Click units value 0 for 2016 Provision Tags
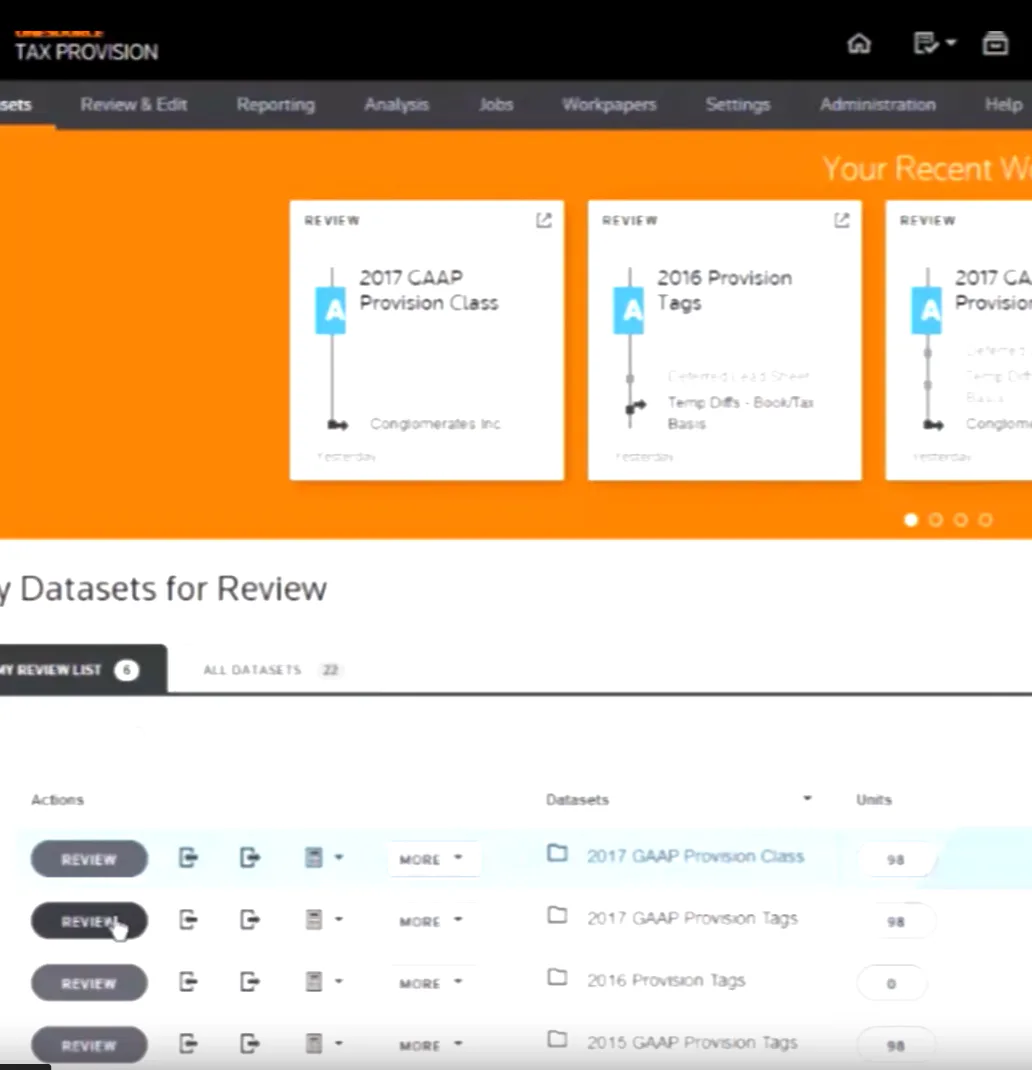 click(x=891, y=983)
